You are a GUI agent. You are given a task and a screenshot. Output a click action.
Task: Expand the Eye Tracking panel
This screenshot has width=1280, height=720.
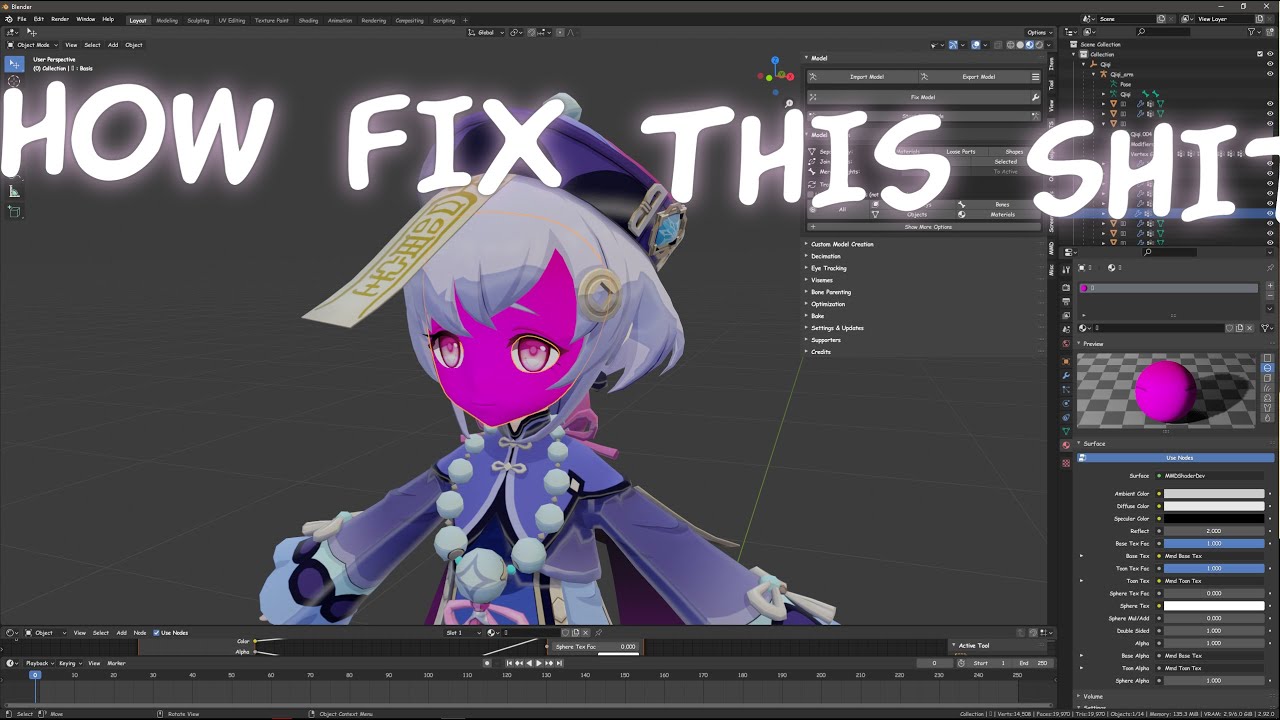tap(828, 268)
